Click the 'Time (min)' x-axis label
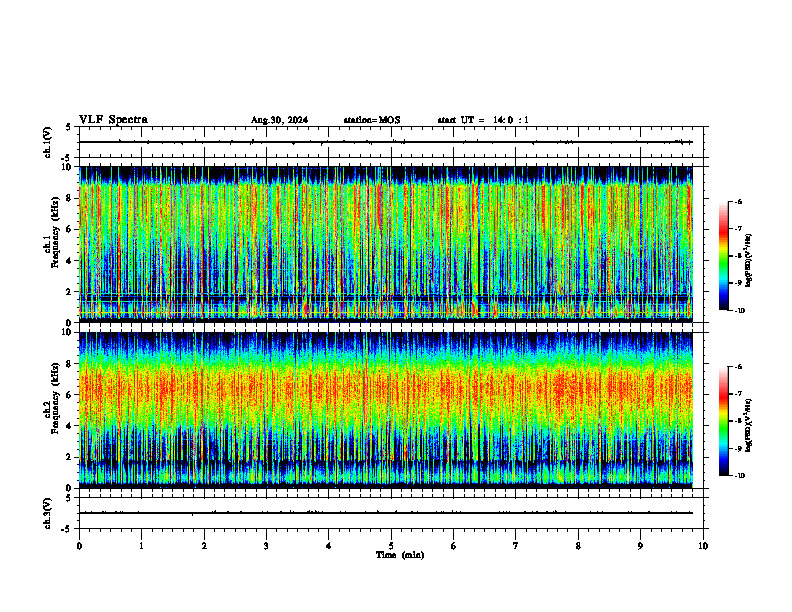The width and height of the screenshot is (792, 612). (400, 555)
